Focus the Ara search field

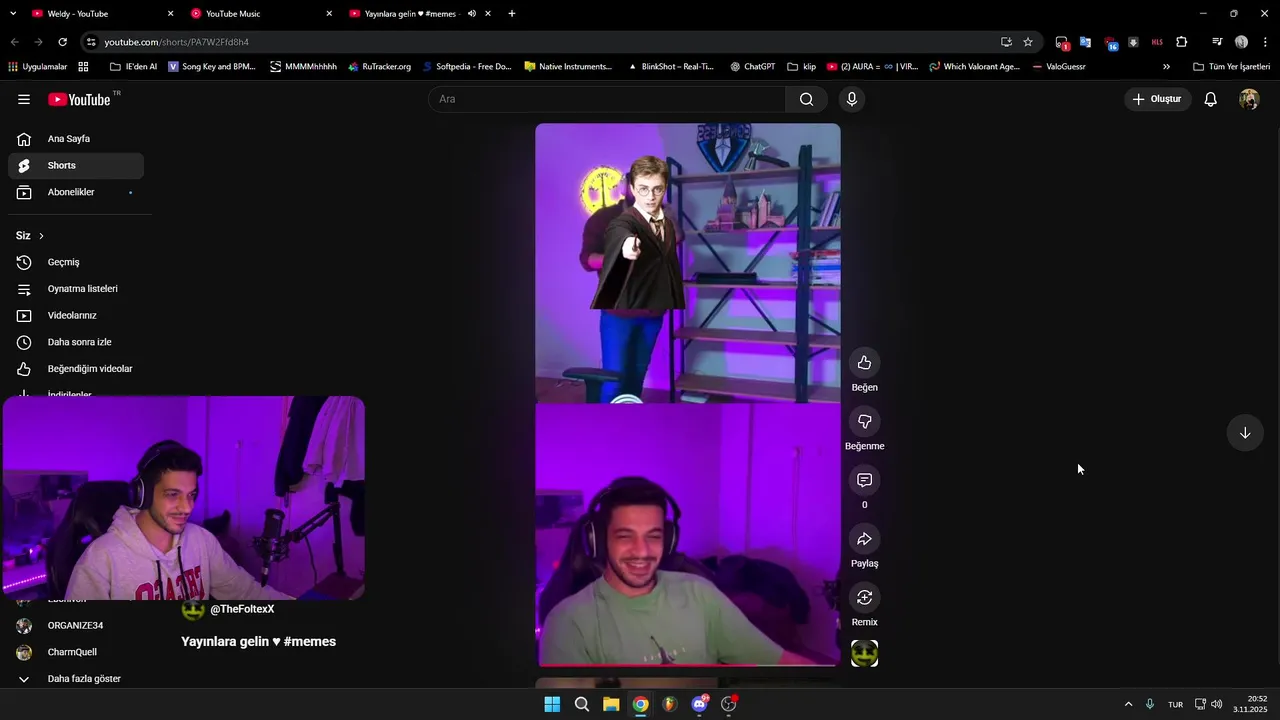pos(607,99)
